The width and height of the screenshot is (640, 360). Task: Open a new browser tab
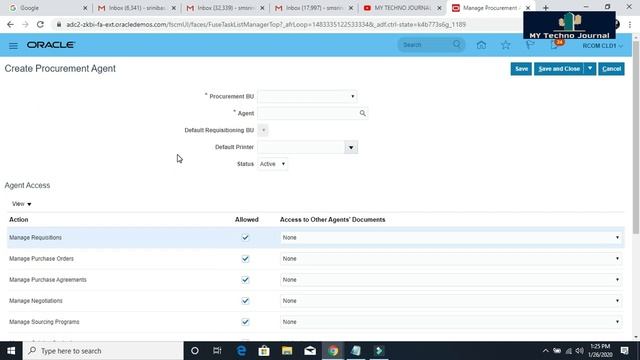click(x=545, y=8)
